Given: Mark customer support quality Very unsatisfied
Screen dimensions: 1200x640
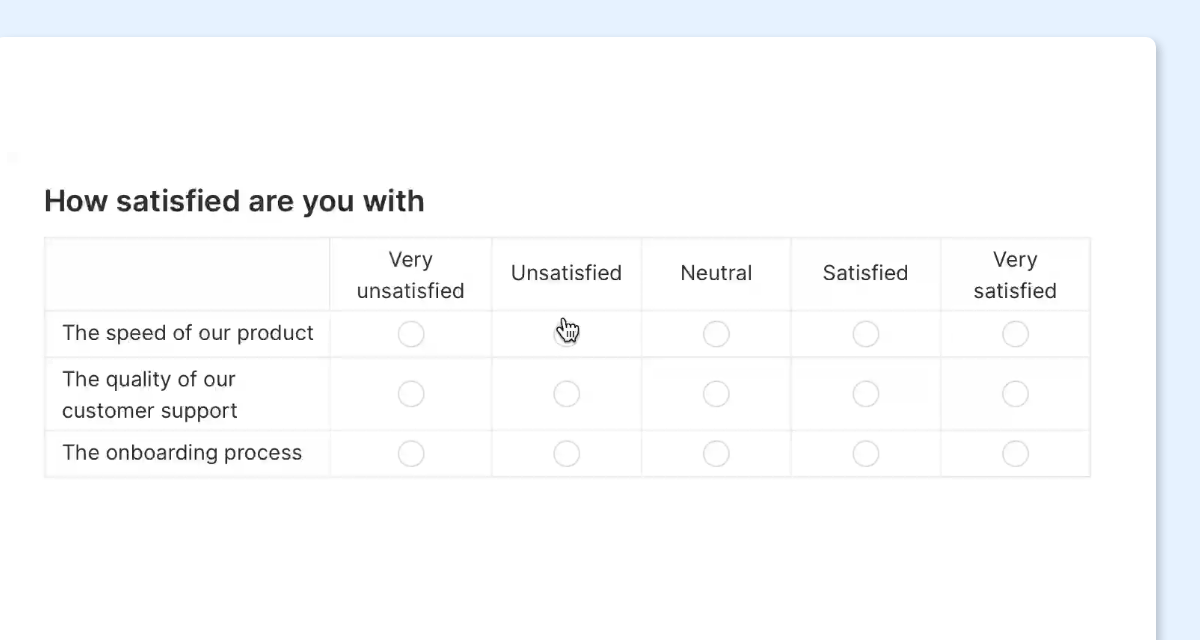Looking at the screenshot, I should (x=411, y=394).
